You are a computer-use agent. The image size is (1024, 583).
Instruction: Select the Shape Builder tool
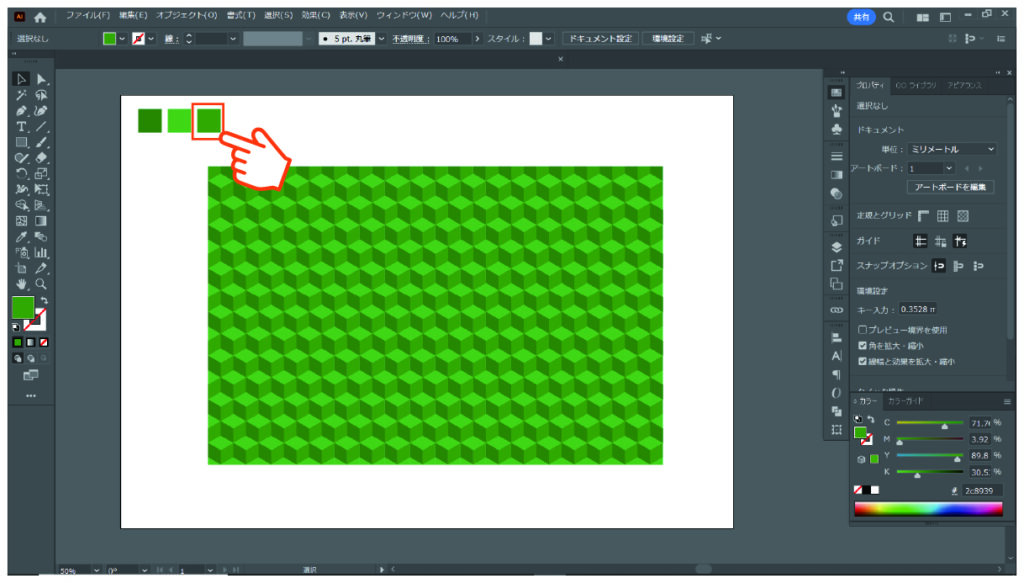click(x=21, y=205)
